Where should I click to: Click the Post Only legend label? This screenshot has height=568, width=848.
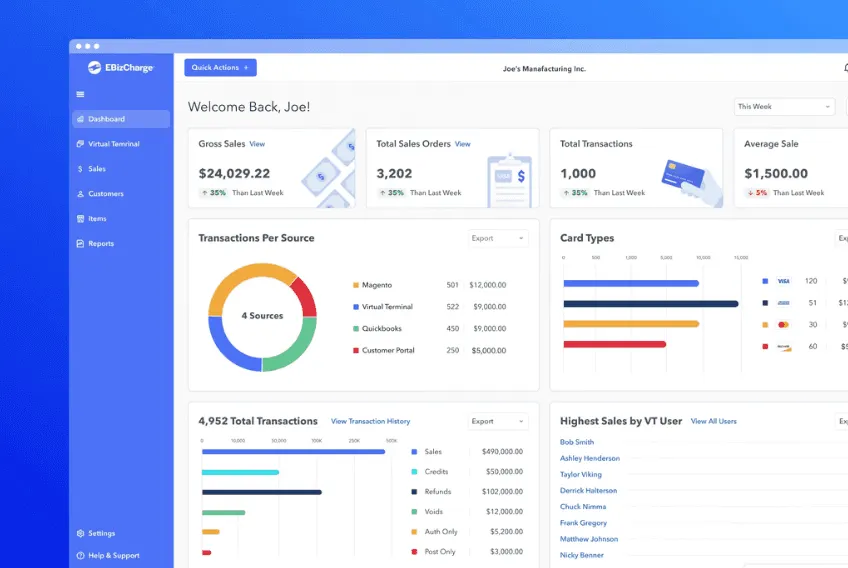[440, 552]
